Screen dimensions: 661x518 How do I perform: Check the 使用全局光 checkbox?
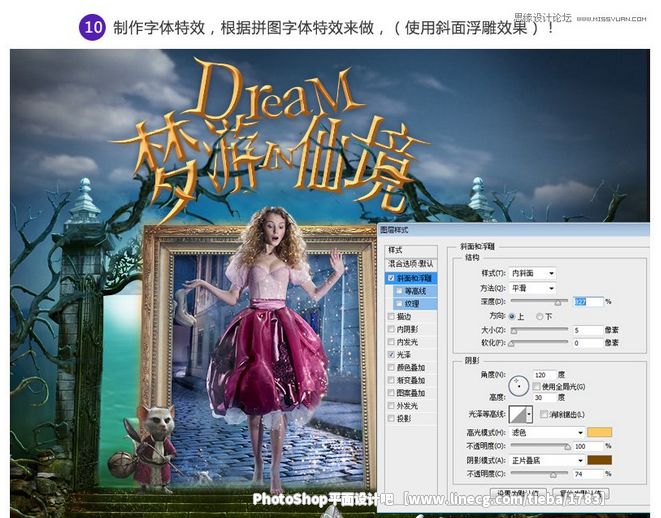pos(536,386)
